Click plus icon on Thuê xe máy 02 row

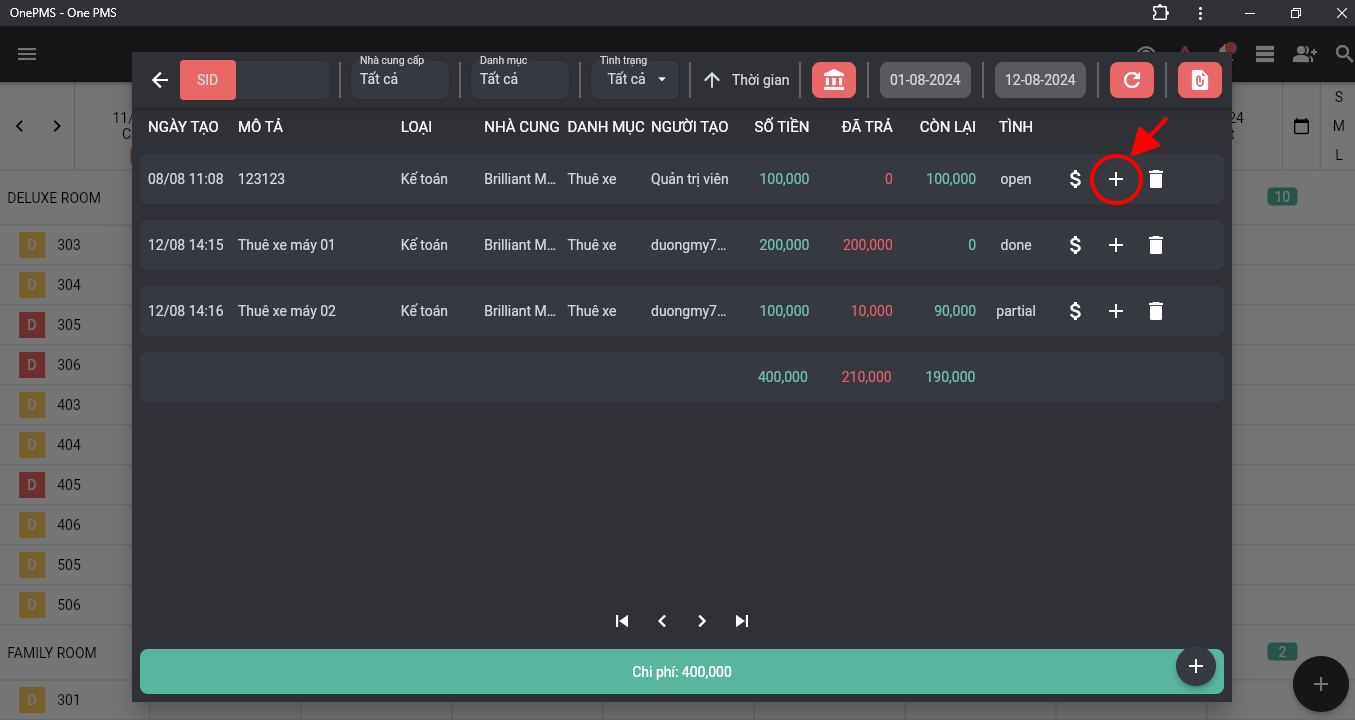pos(1116,311)
